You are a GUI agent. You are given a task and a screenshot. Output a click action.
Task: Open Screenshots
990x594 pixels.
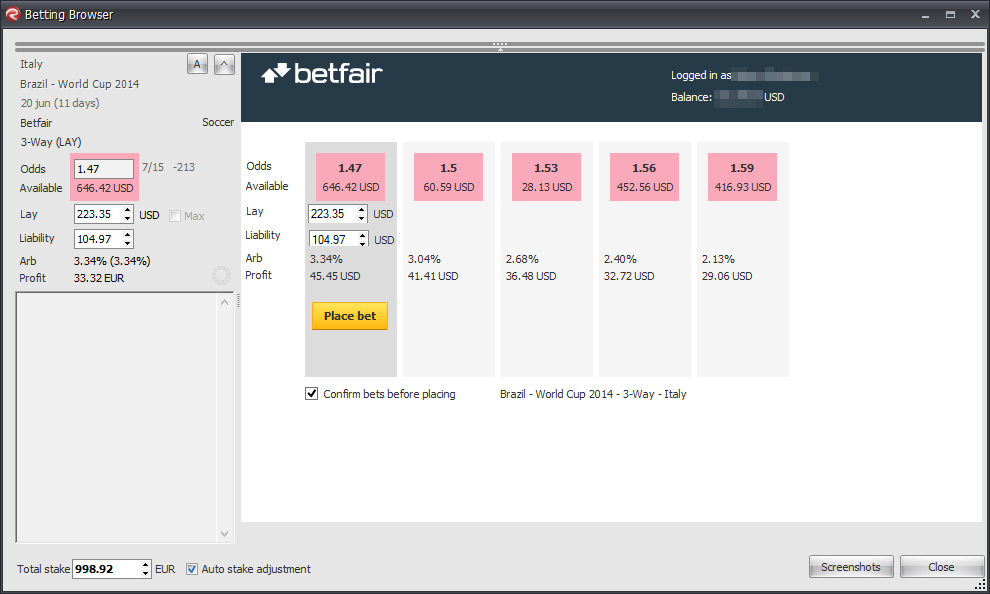[x=850, y=567]
